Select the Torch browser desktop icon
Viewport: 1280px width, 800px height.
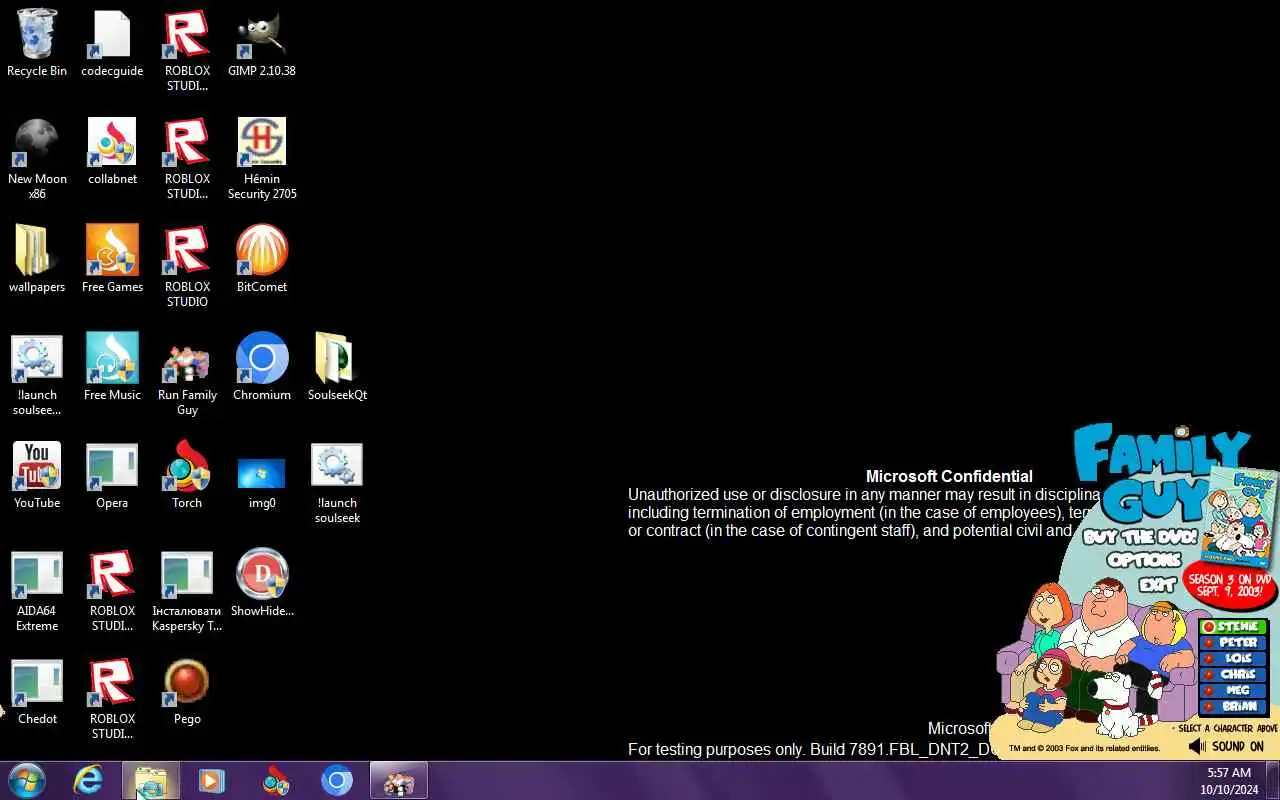(187, 476)
